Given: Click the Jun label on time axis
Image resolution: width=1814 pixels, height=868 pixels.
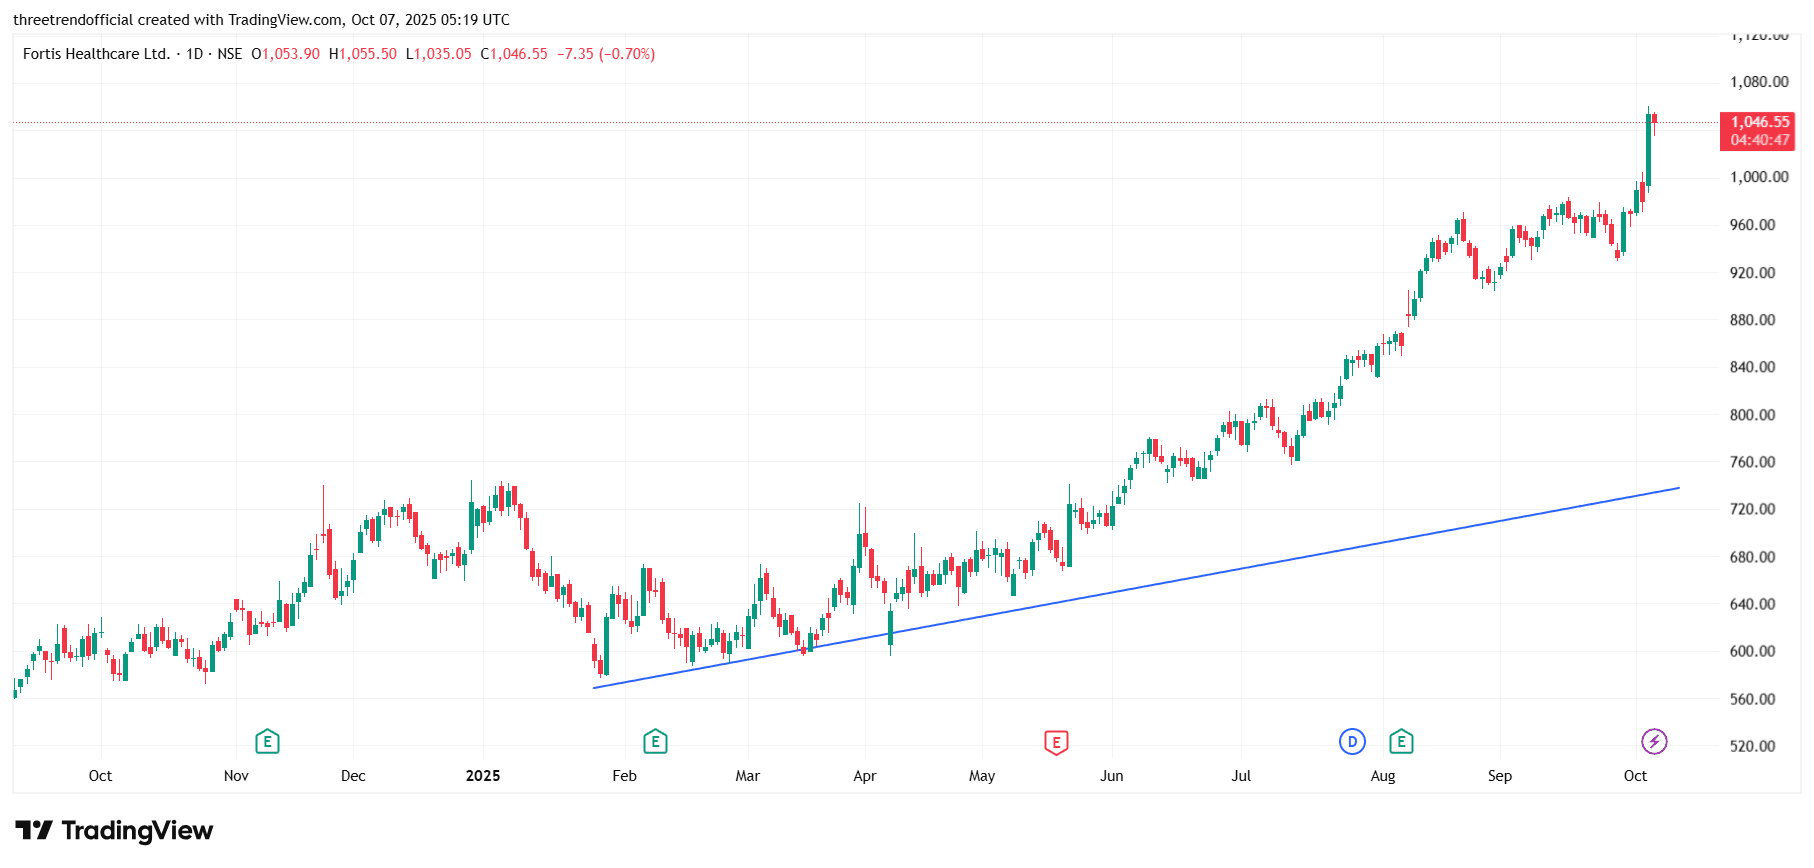Looking at the screenshot, I should click(x=1112, y=776).
